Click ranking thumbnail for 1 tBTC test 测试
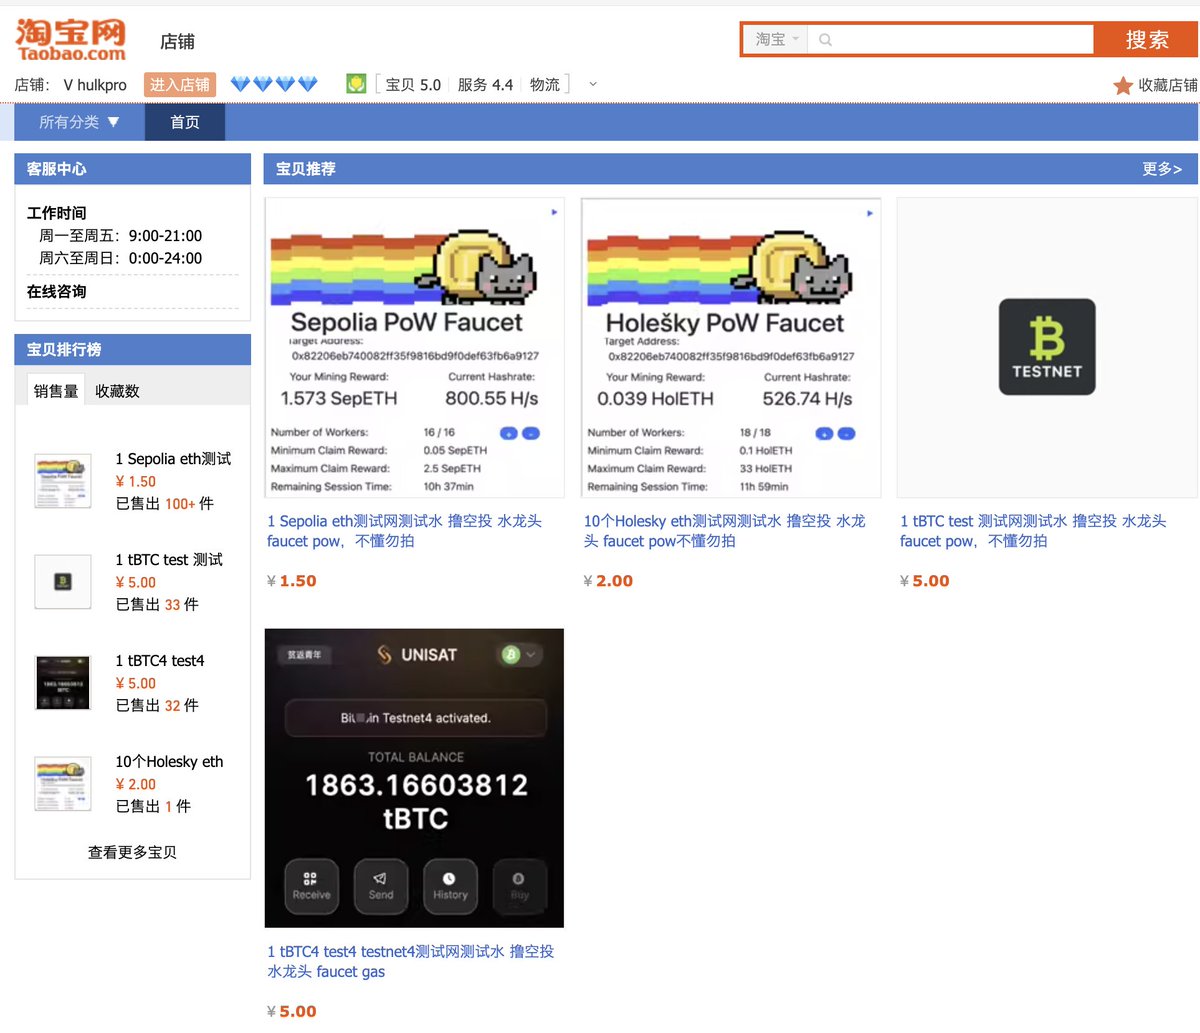 [63, 582]
